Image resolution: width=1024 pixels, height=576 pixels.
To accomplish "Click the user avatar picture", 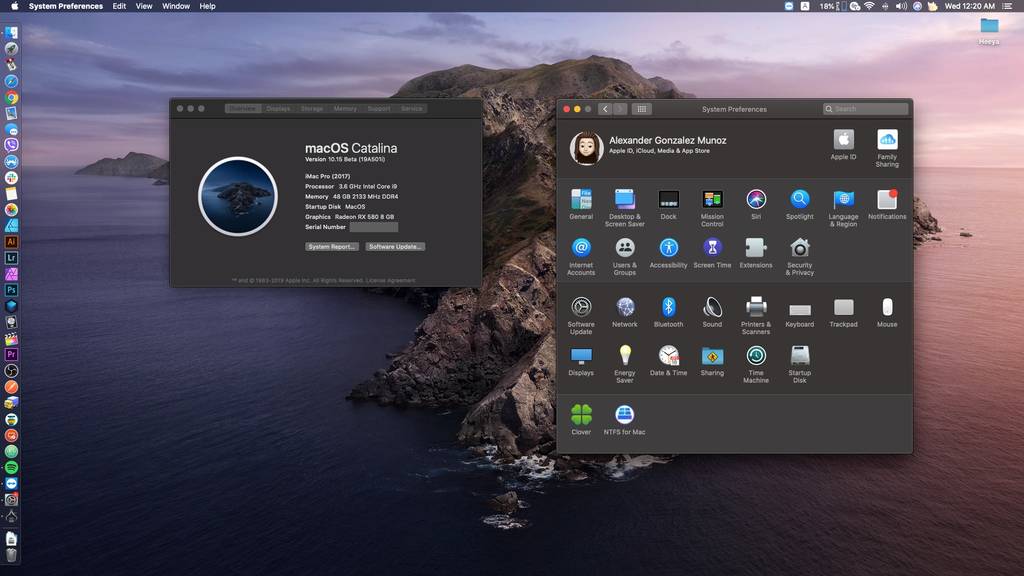I will click(x=586, y=148).
